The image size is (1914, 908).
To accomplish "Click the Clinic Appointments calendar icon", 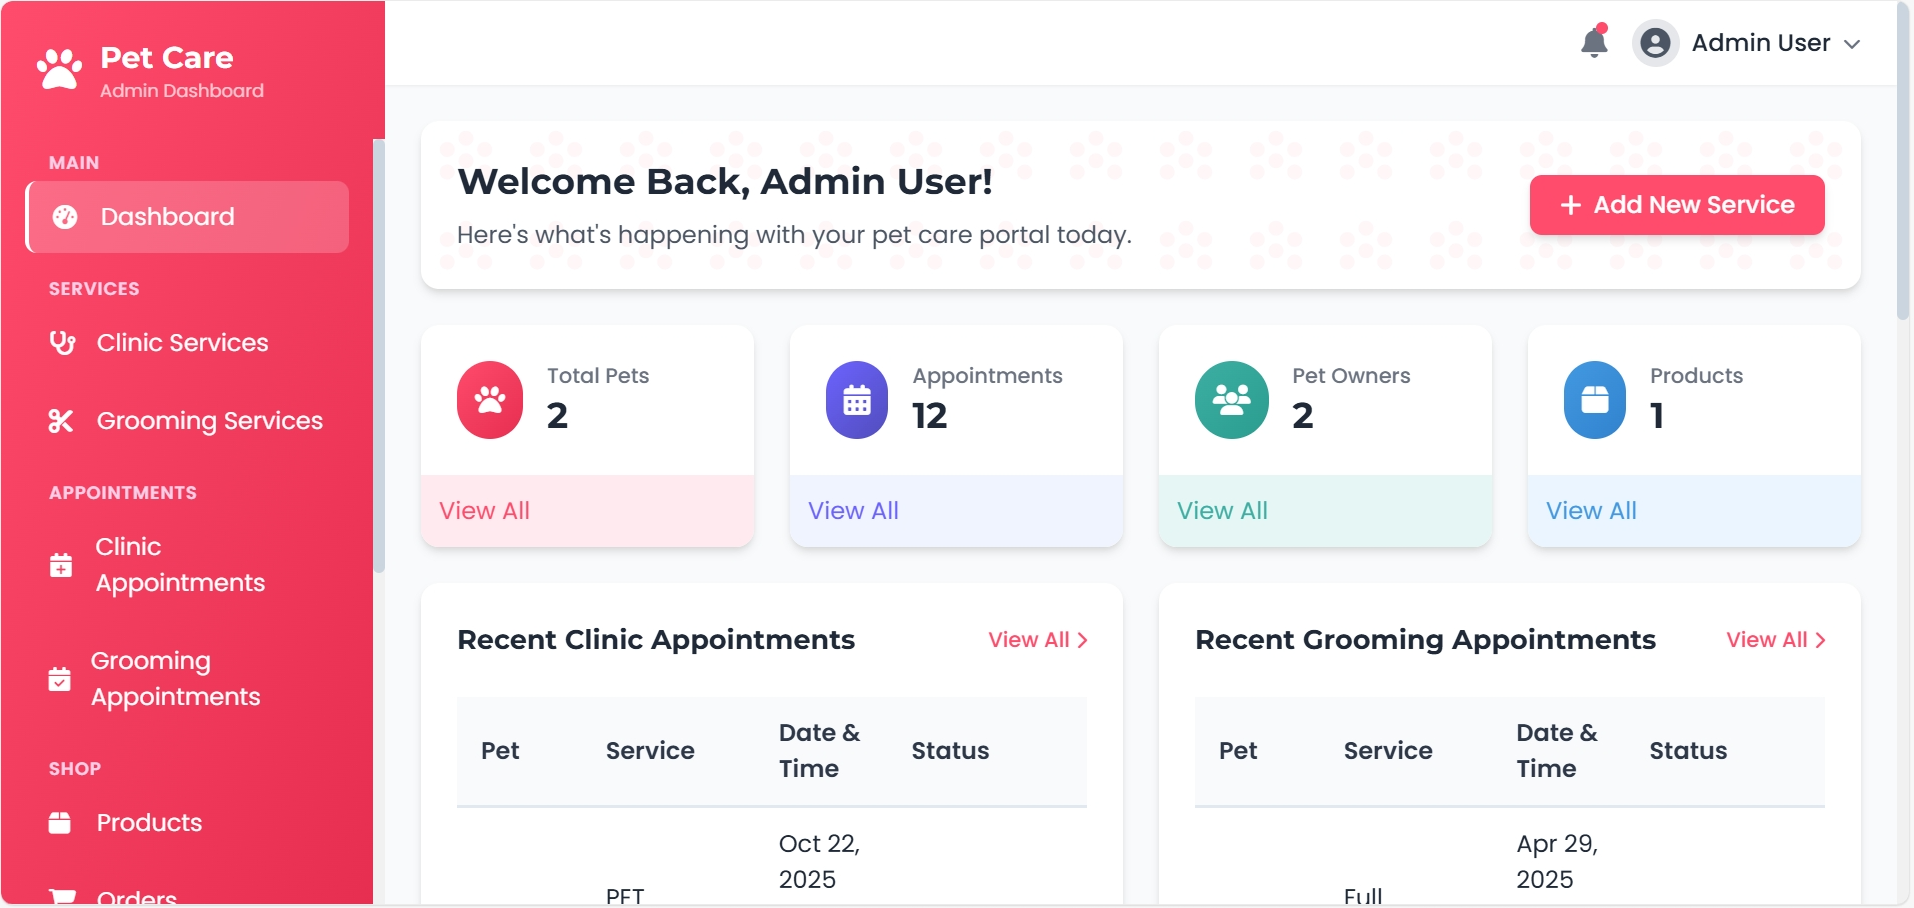I will pos(61,565).
